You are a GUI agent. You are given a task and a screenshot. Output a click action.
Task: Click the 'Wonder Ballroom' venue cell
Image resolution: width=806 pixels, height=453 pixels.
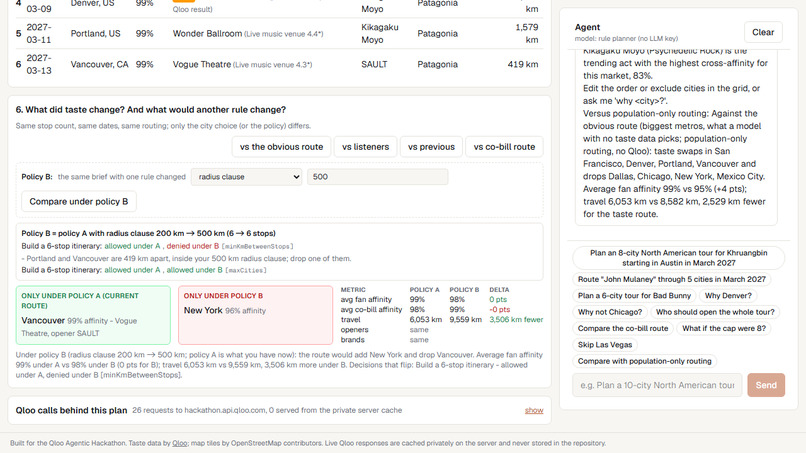[248, 33]
